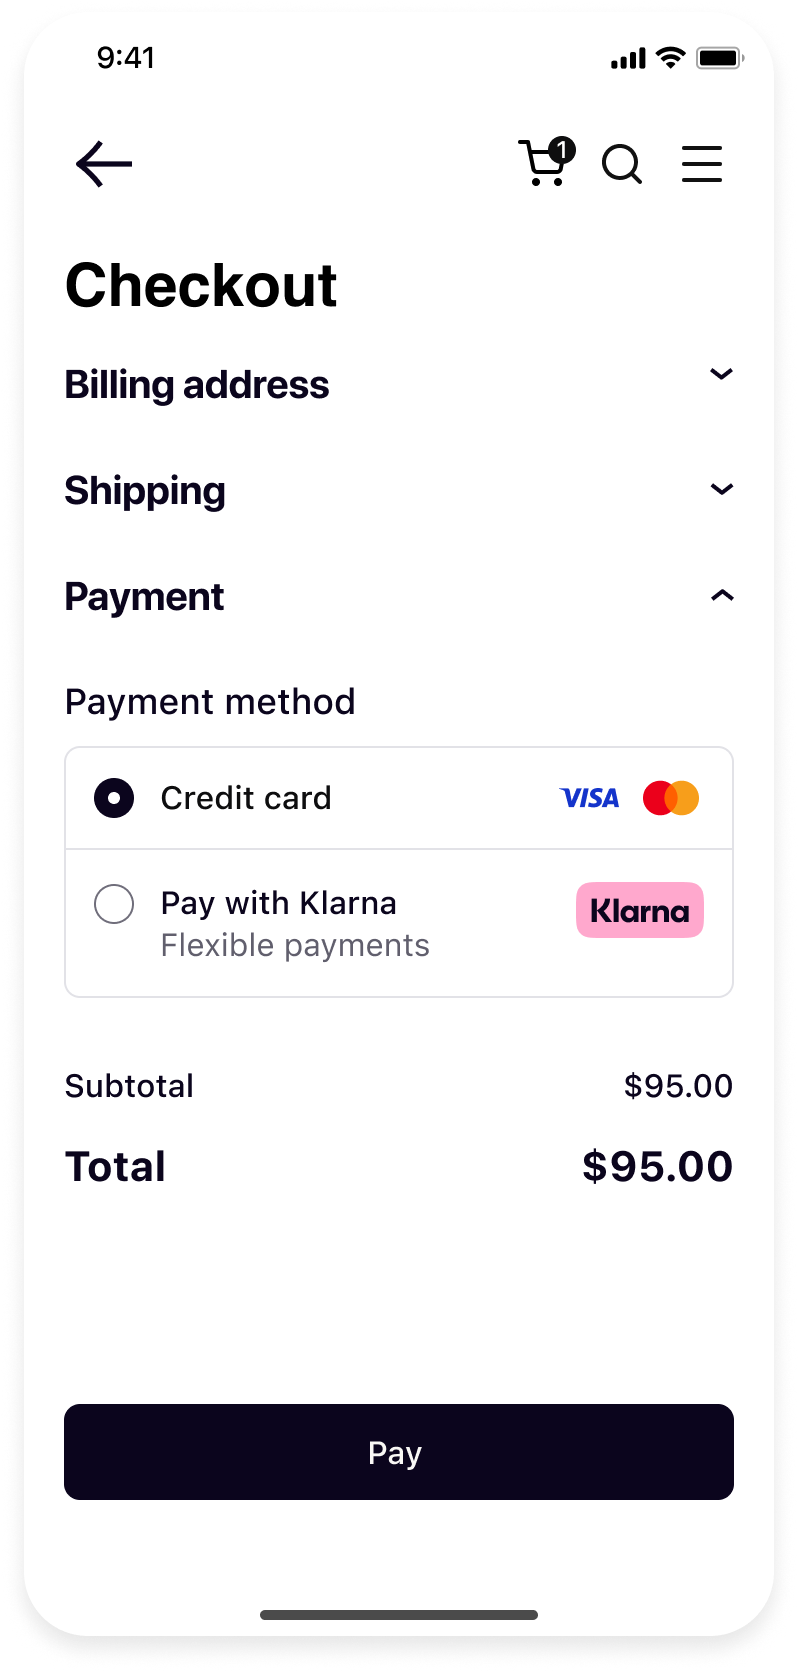Expand the Shipping section chevron
Viewport: 798px width, 1672px height.
click(722, 489)
